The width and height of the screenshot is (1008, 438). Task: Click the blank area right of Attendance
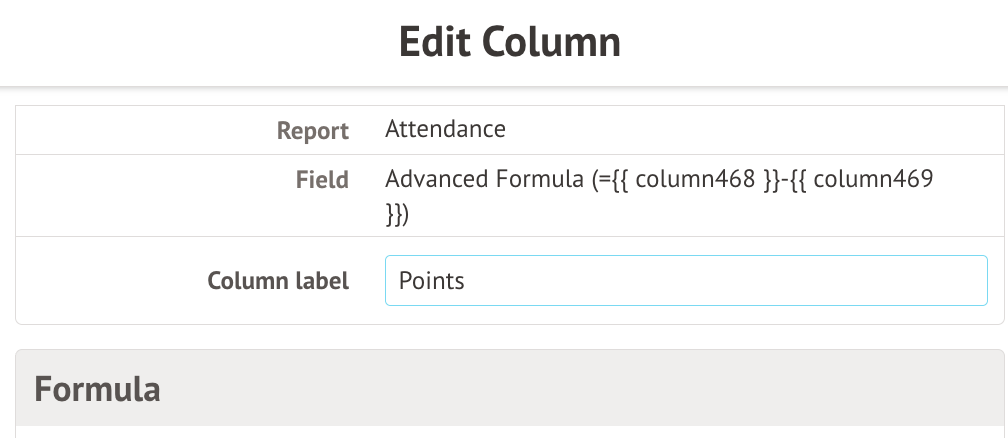(750, 129)
